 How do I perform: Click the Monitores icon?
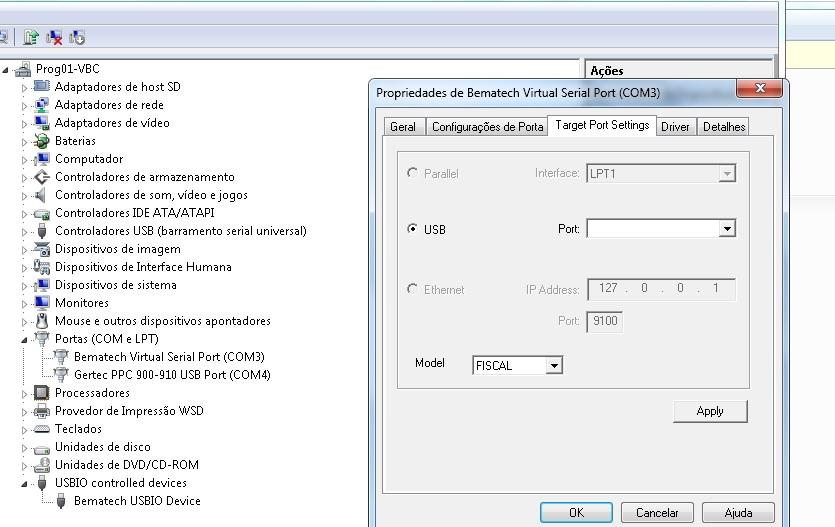coord(42,302)
